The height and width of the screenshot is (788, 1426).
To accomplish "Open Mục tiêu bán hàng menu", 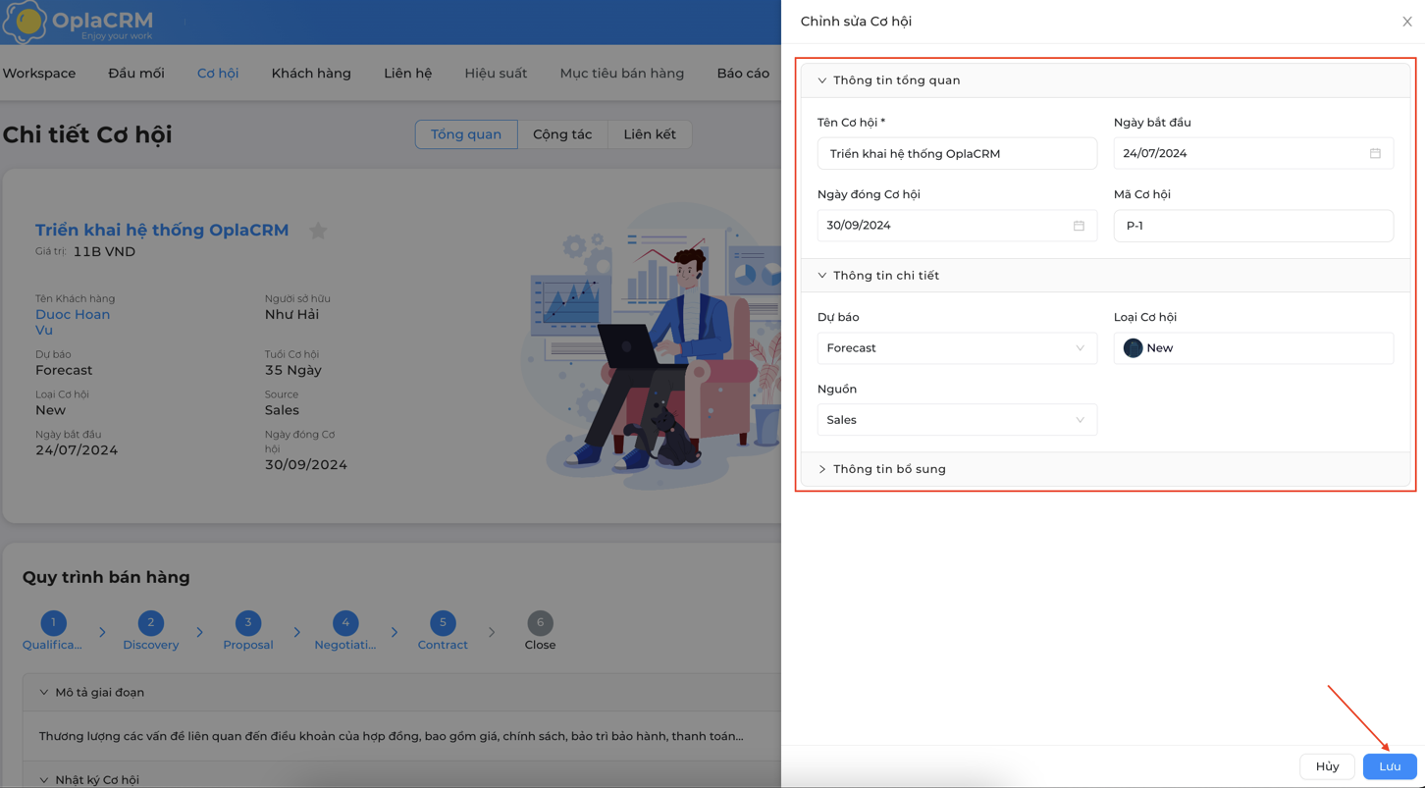I will tap(622, 73).
